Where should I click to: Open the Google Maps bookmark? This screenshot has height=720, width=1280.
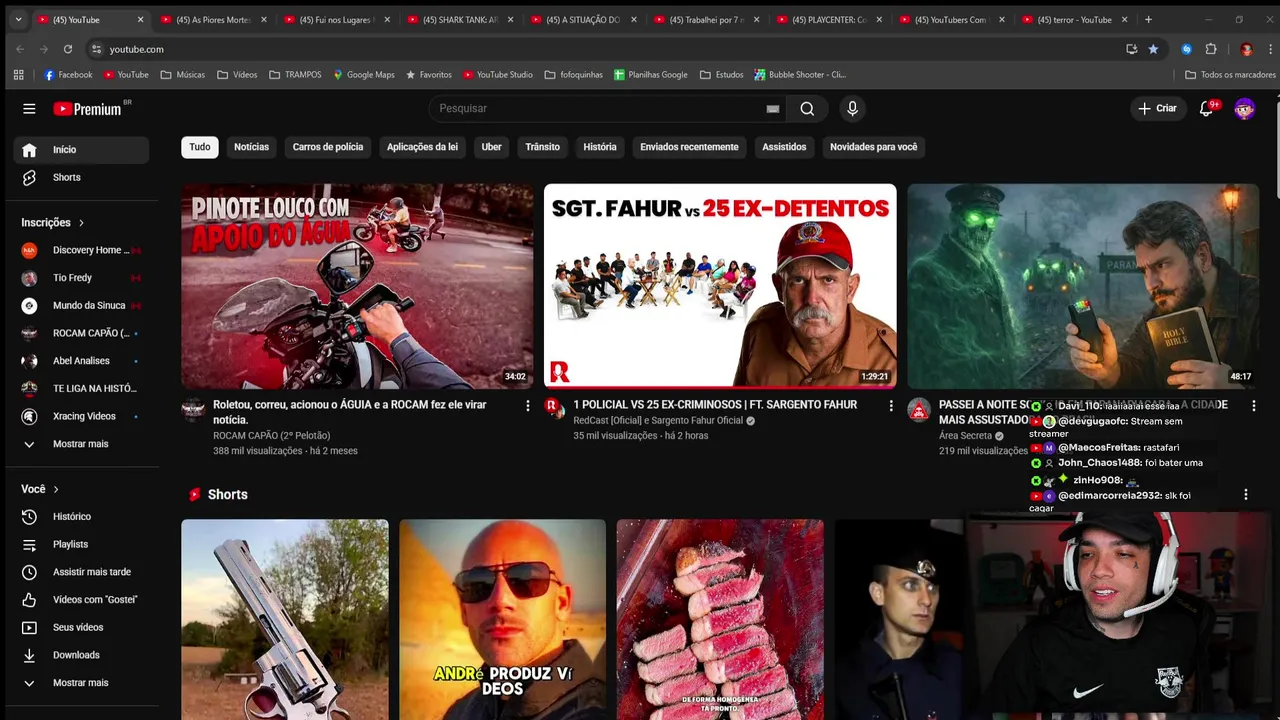pyautogui.click(x=364, y=75)
